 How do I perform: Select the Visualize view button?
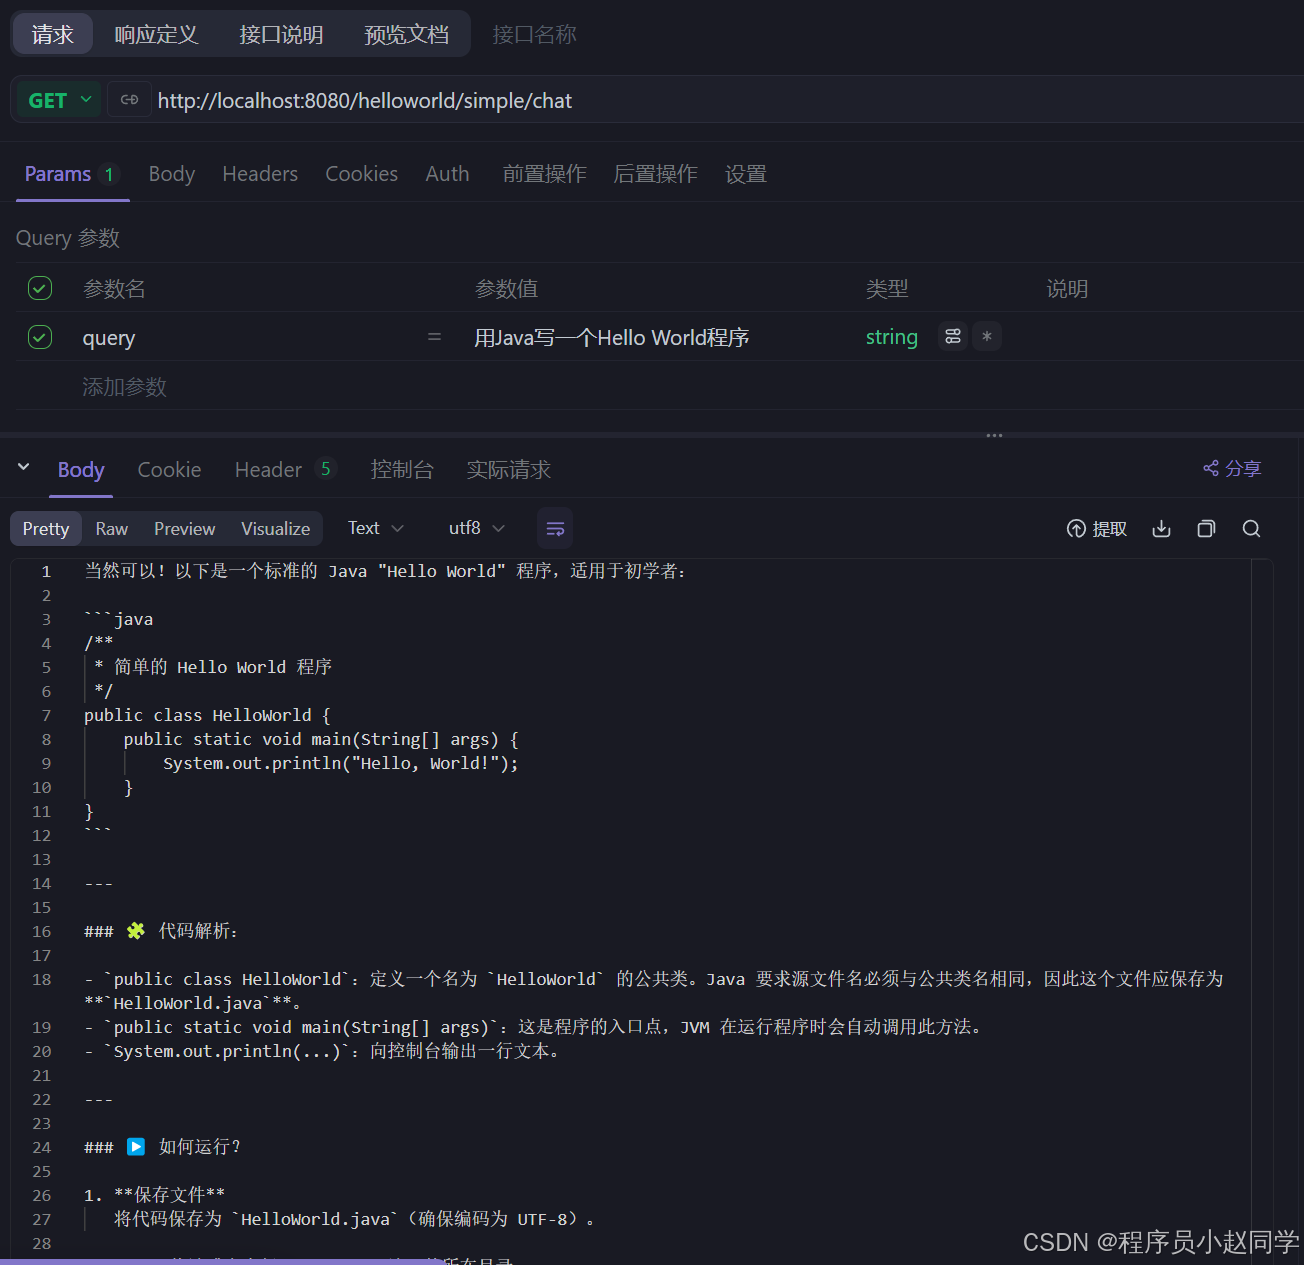[275, 528]
